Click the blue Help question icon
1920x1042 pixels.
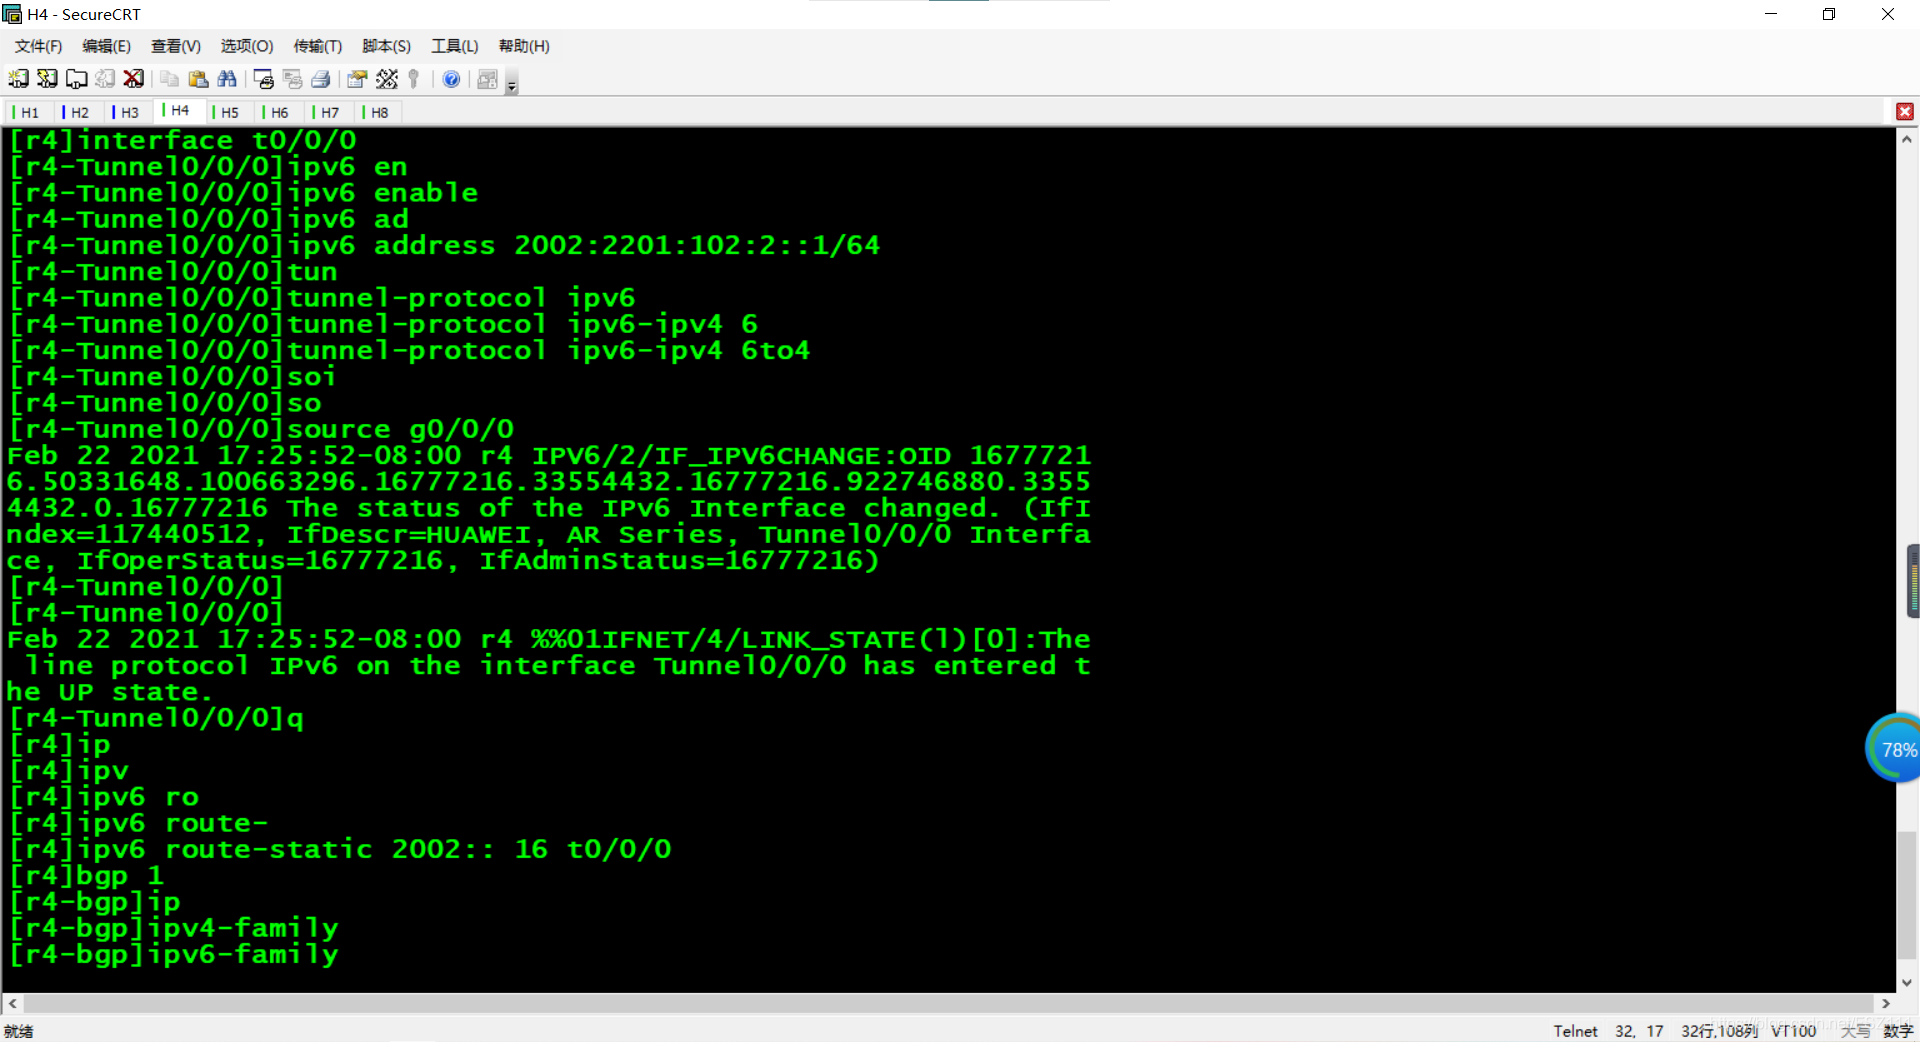pos(452,79)
